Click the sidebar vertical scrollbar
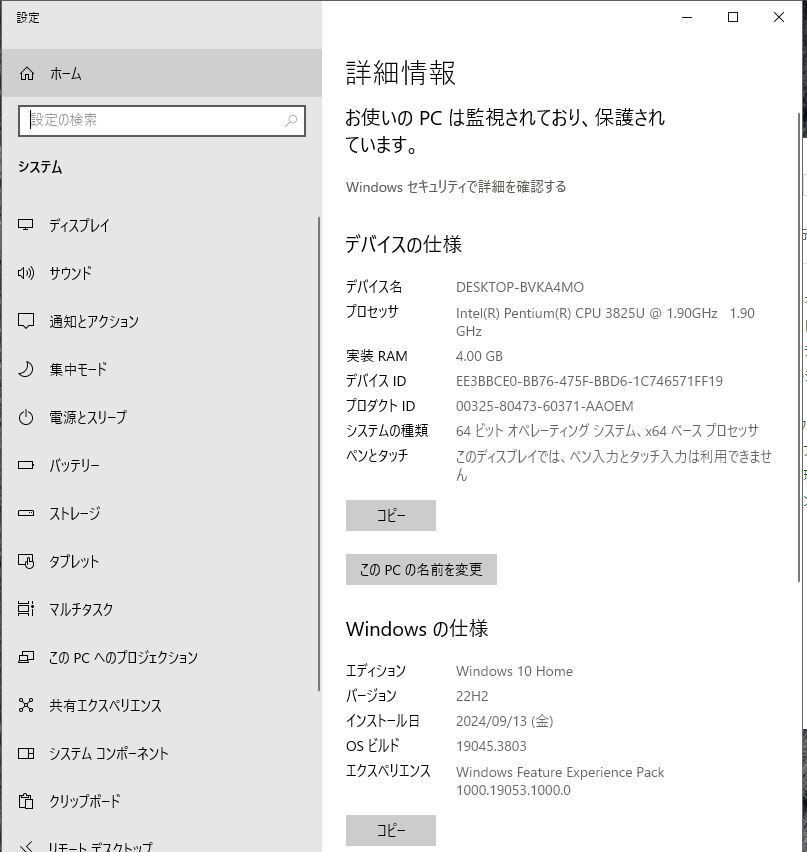This screenshot has height=852, width=807. [319, 454]
